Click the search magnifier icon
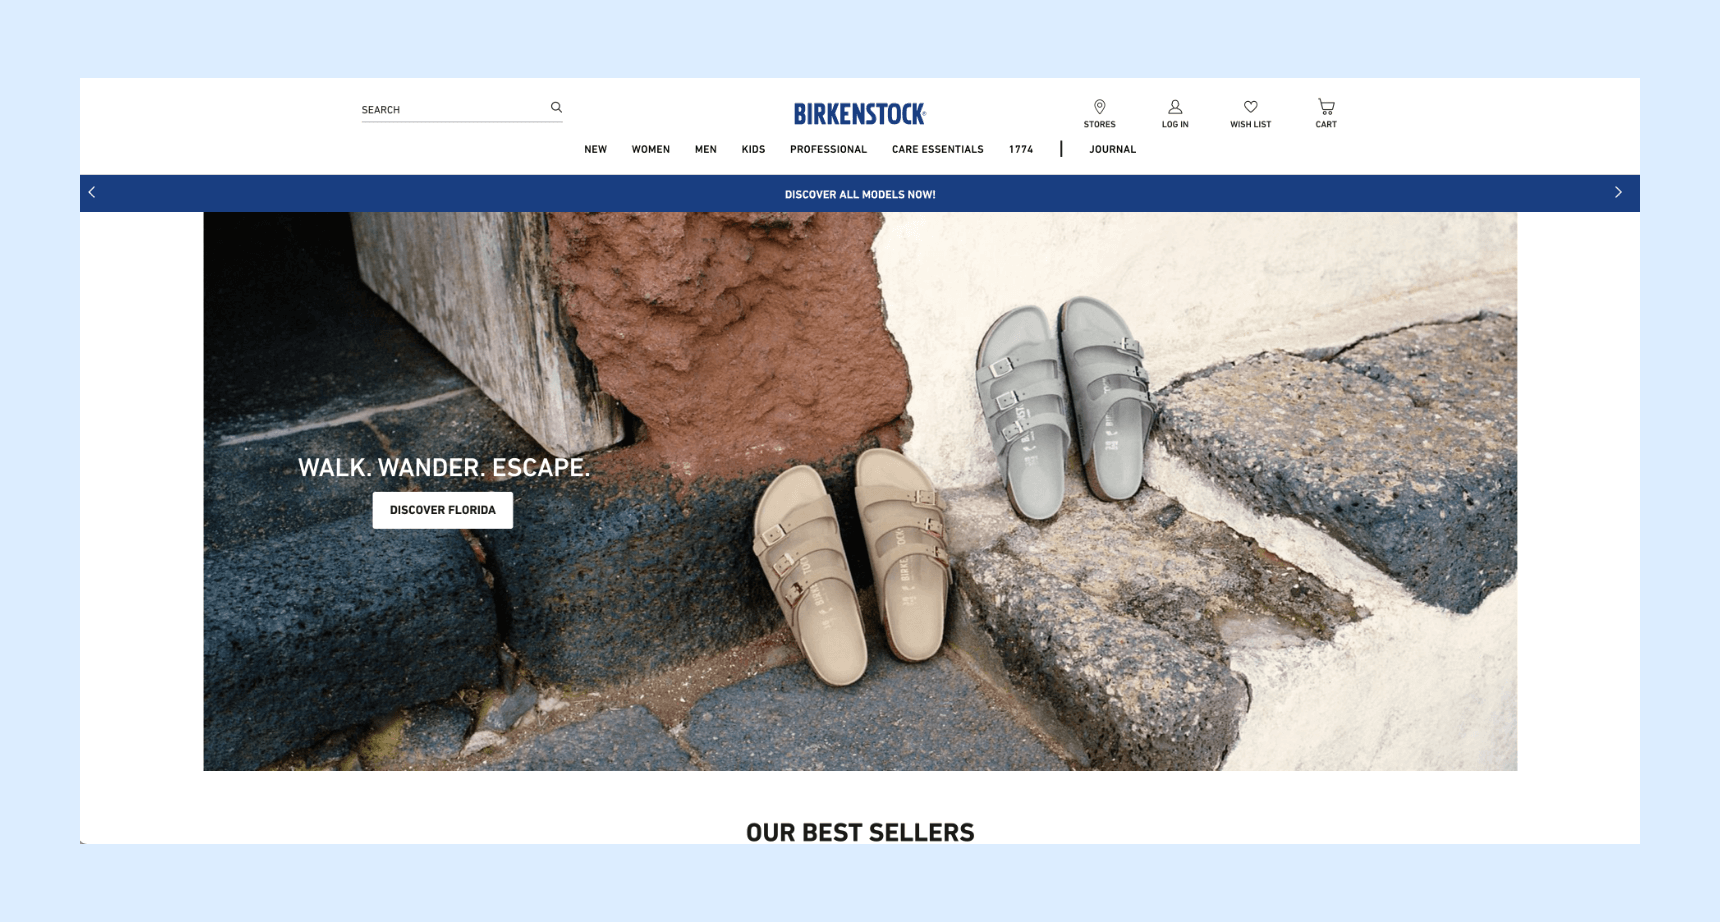 point(556,107)
